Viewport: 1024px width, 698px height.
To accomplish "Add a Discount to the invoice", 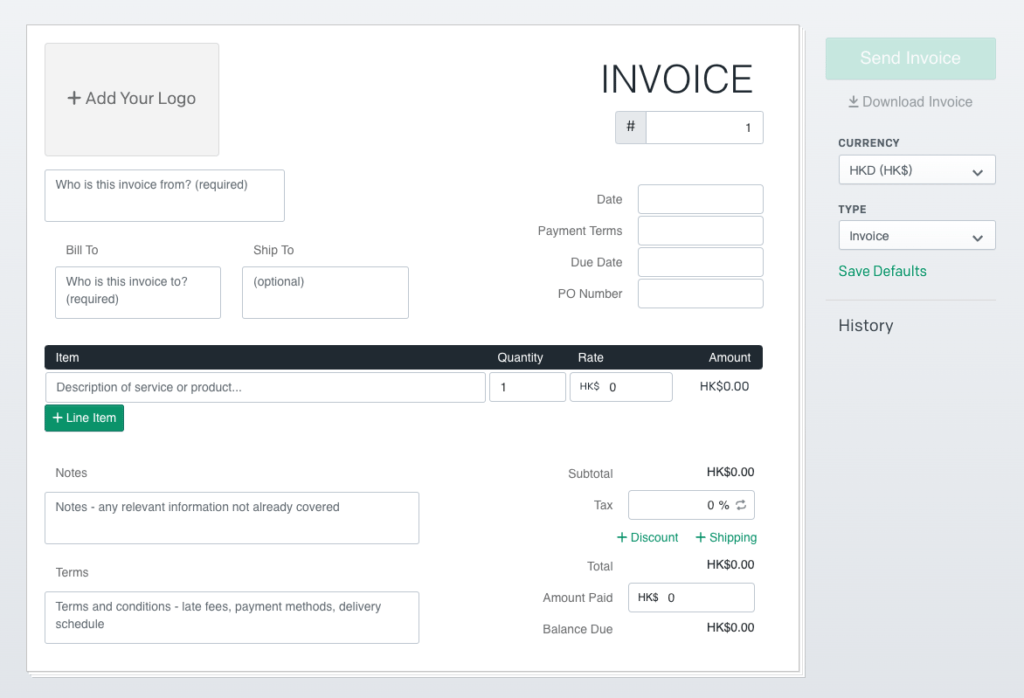I will [x=647, y=537].
